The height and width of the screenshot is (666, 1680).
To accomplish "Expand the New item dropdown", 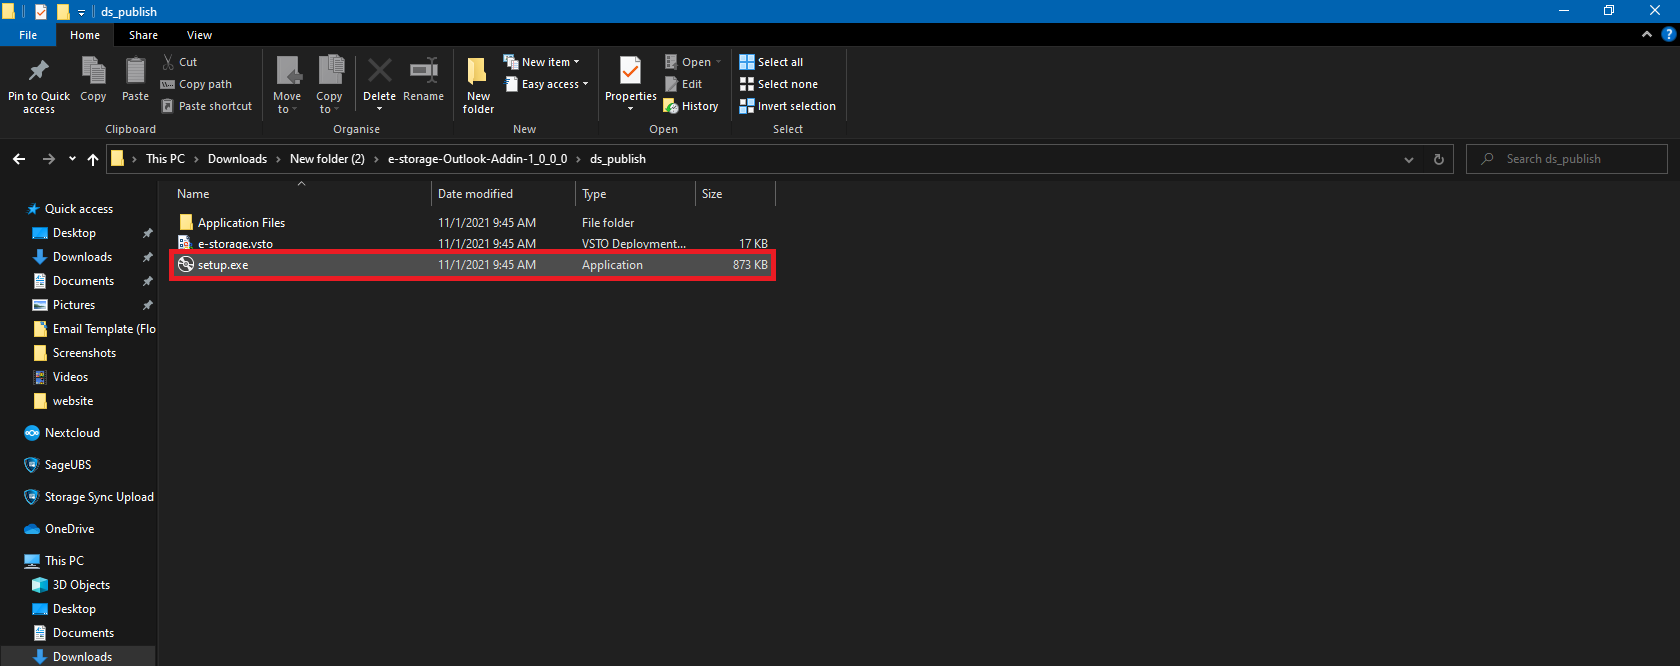I will click(x=541, y=62).
